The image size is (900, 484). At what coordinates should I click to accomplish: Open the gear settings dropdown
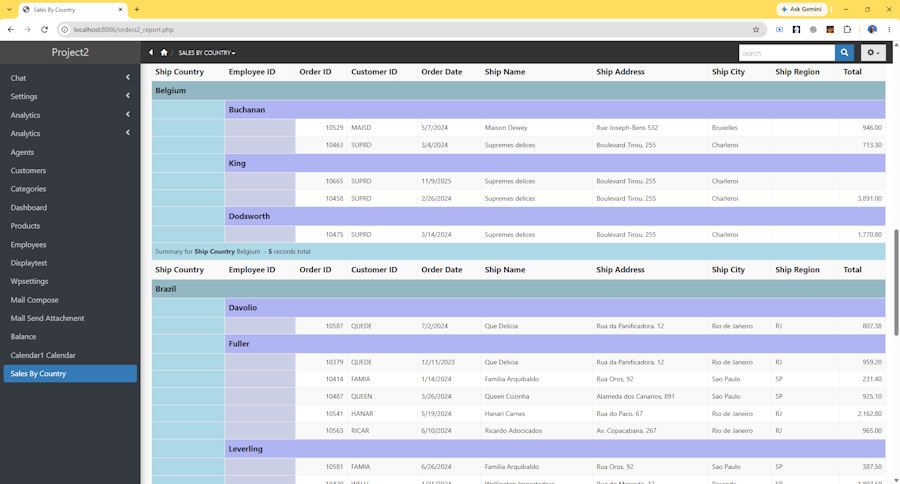tap(873, 53)
